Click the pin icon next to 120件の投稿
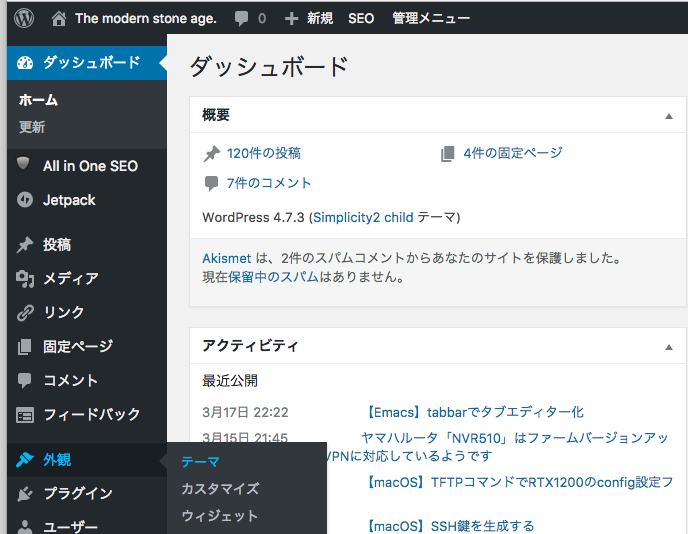 click(x=211, y=154)
